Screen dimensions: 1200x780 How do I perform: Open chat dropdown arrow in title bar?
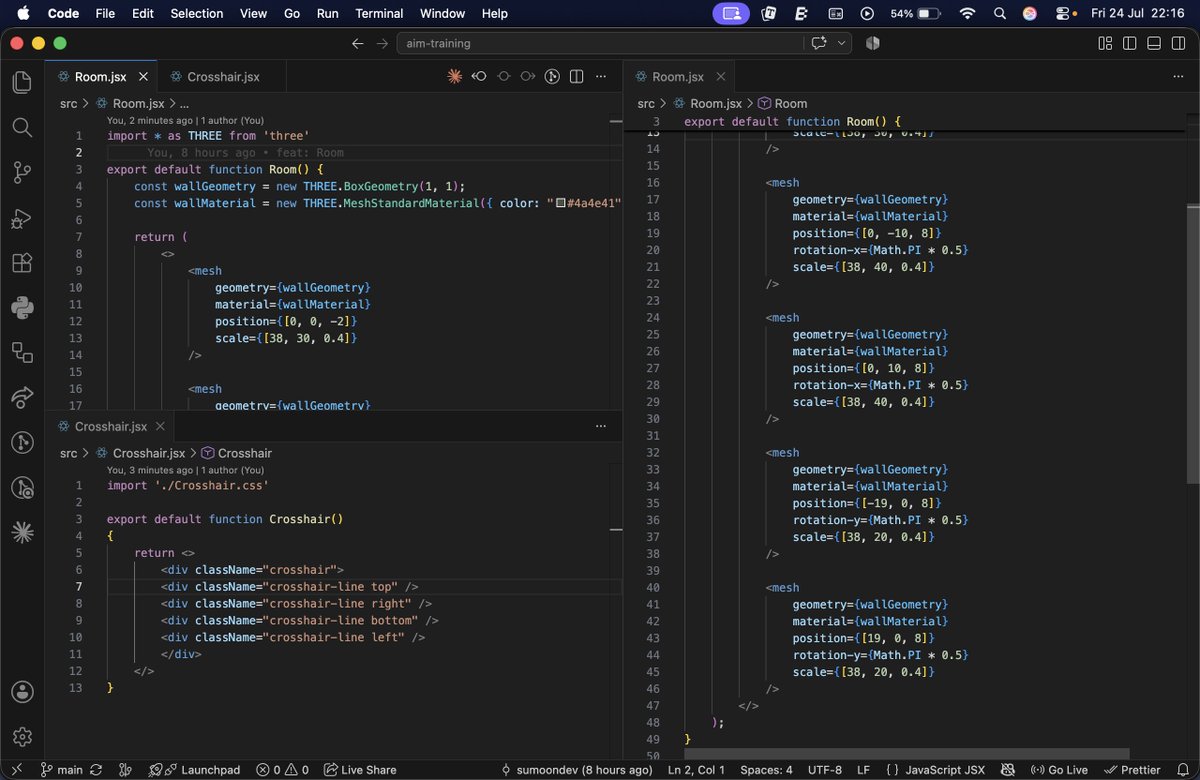tap(842, 43)
